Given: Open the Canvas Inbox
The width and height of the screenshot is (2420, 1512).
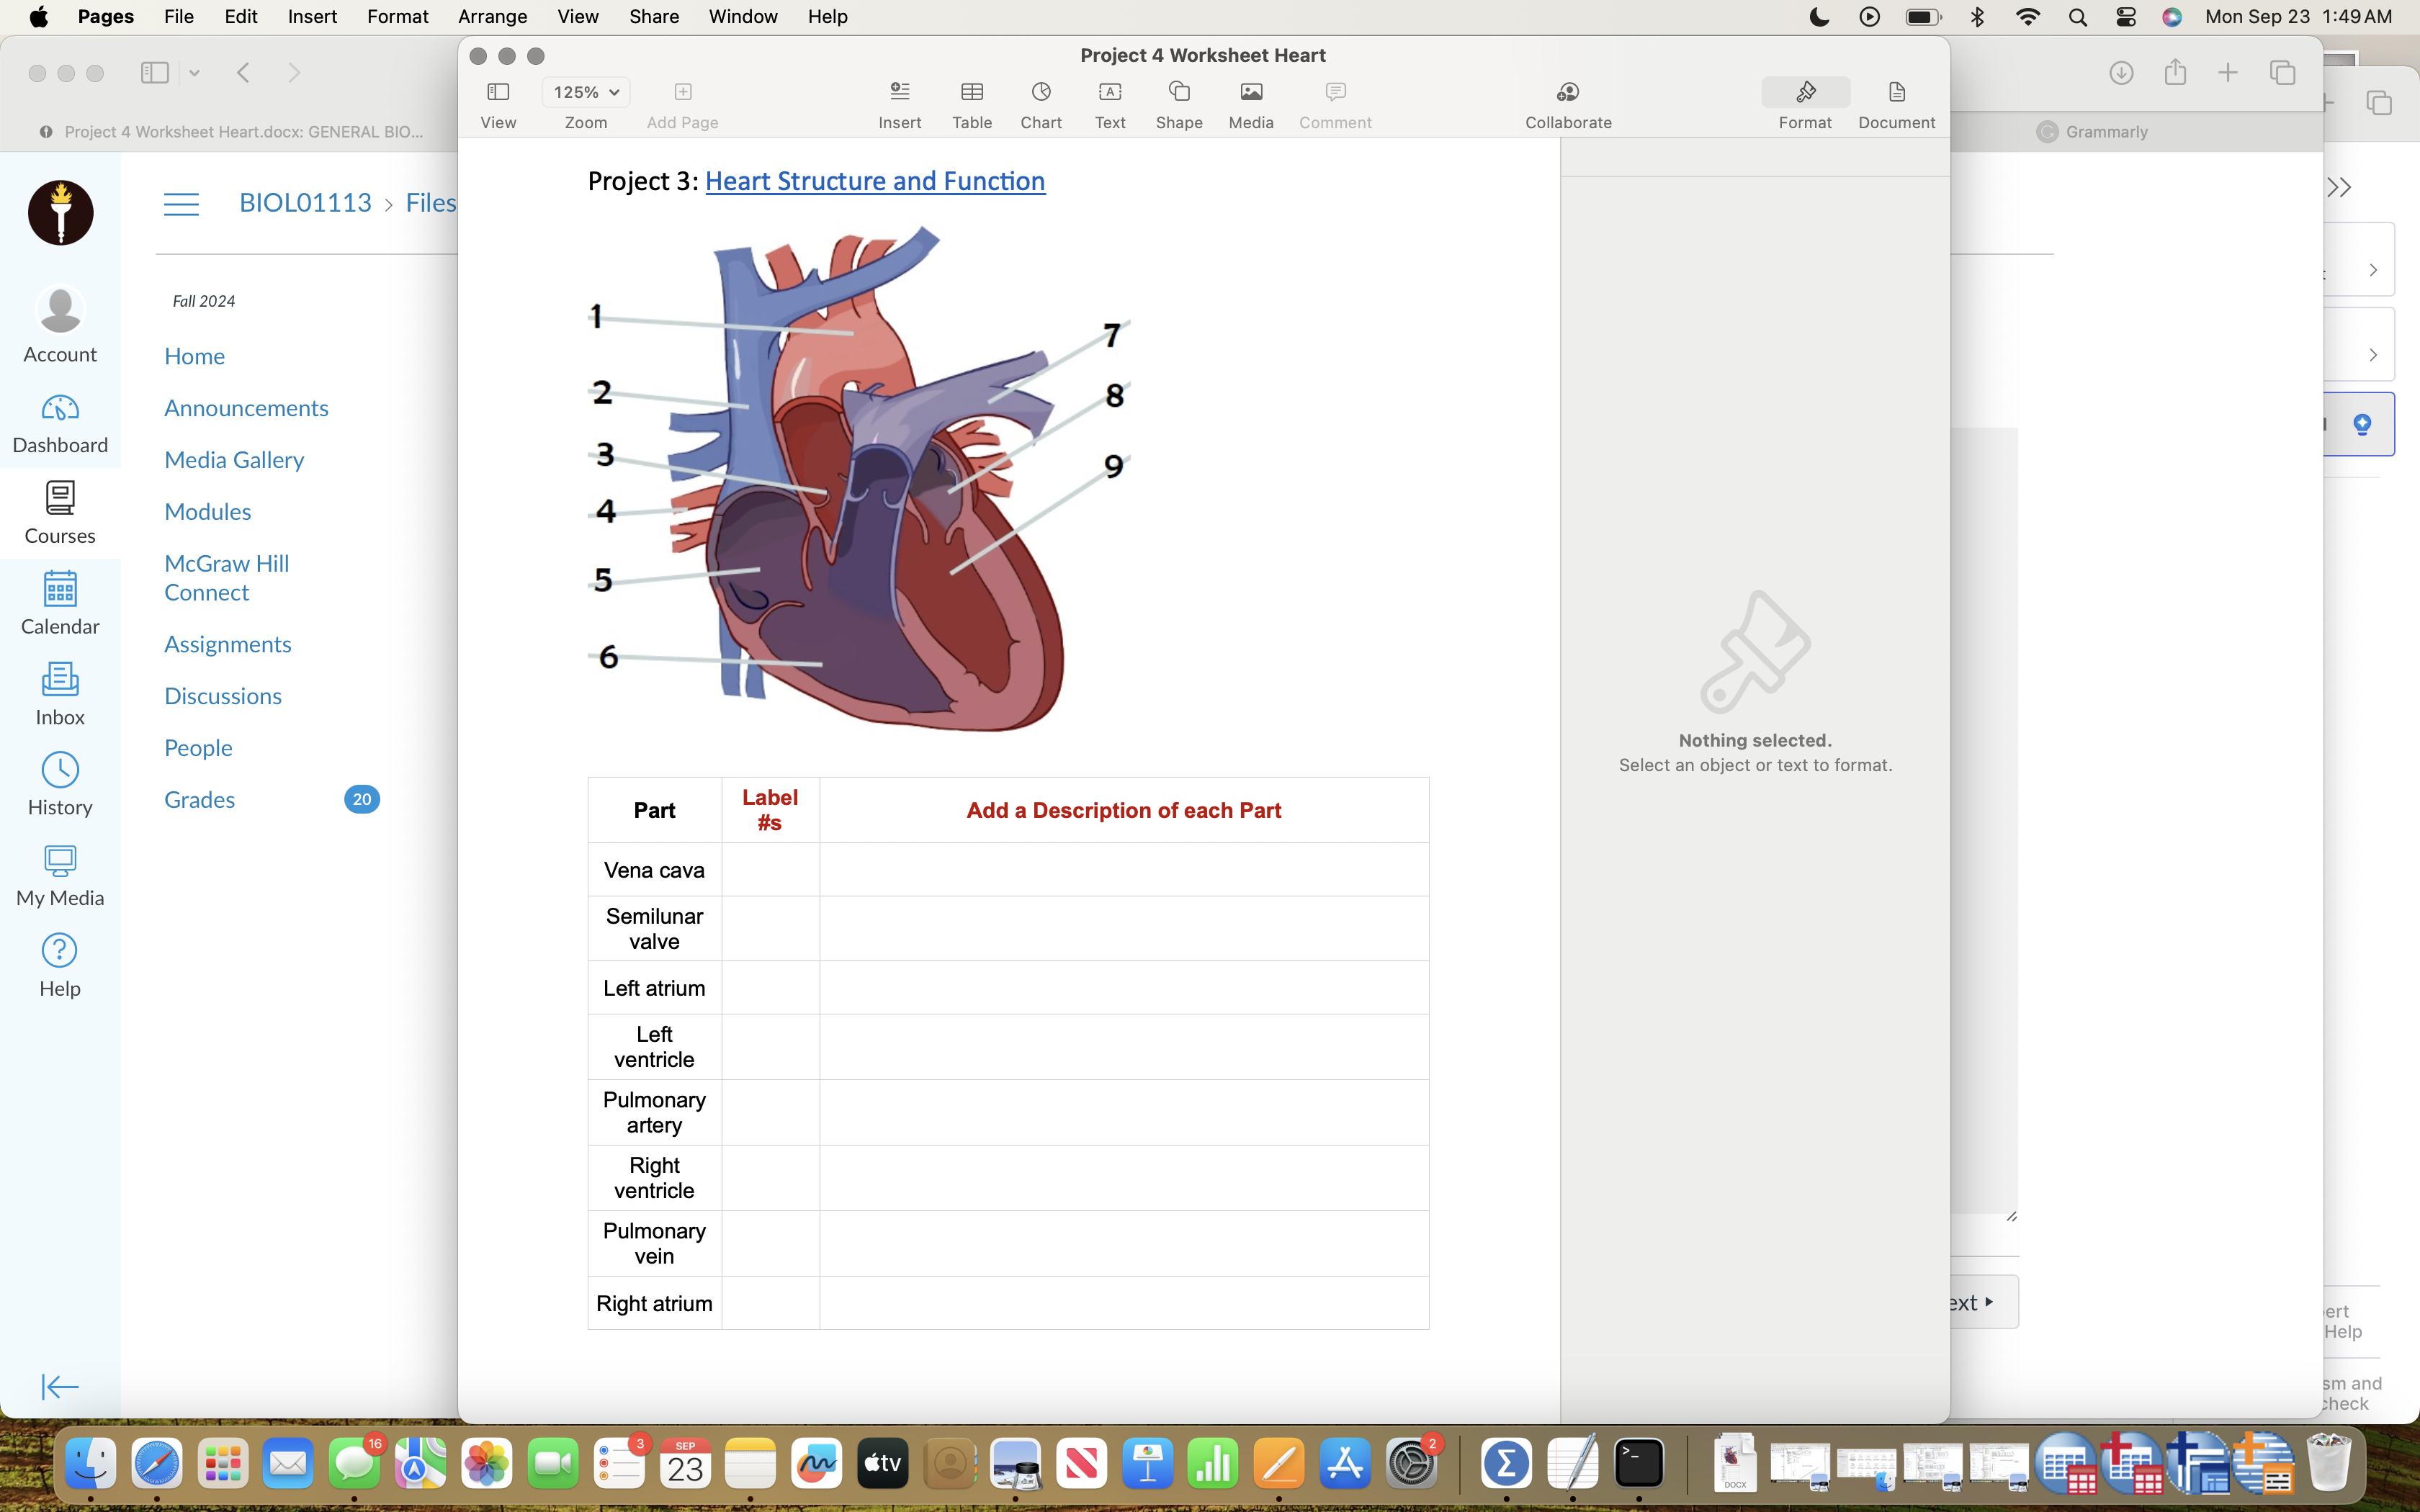Looking at the screenshot, I should click(60, 694).
